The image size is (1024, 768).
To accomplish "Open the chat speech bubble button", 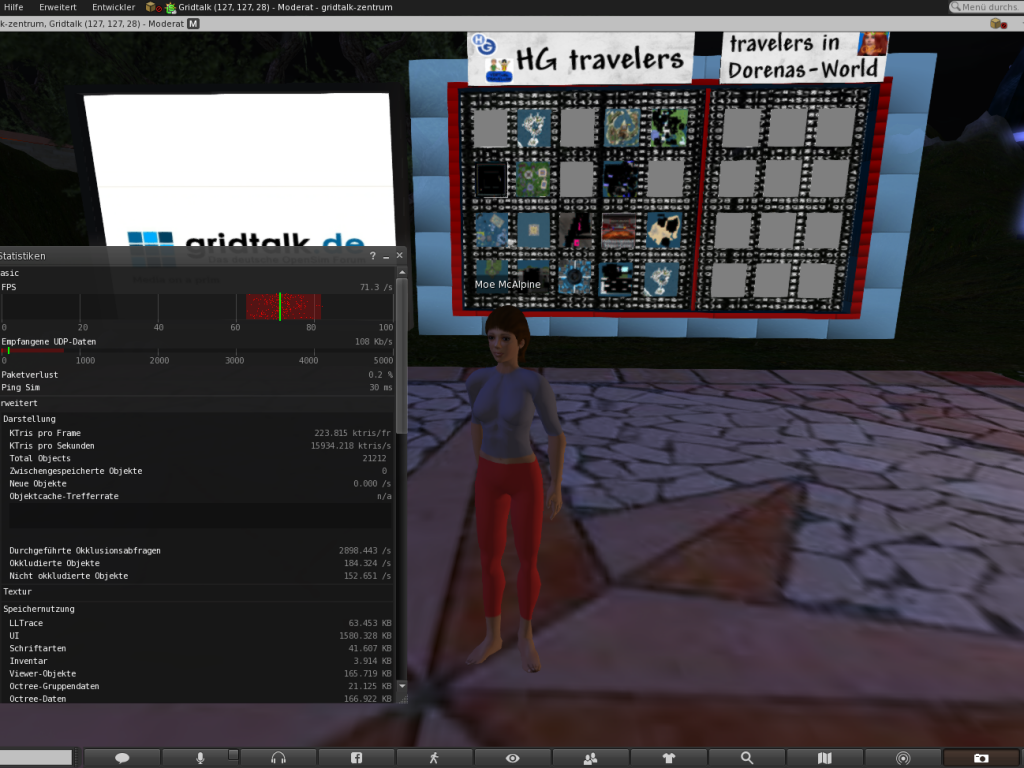I will pyautogui.click(x=122, y=758).
